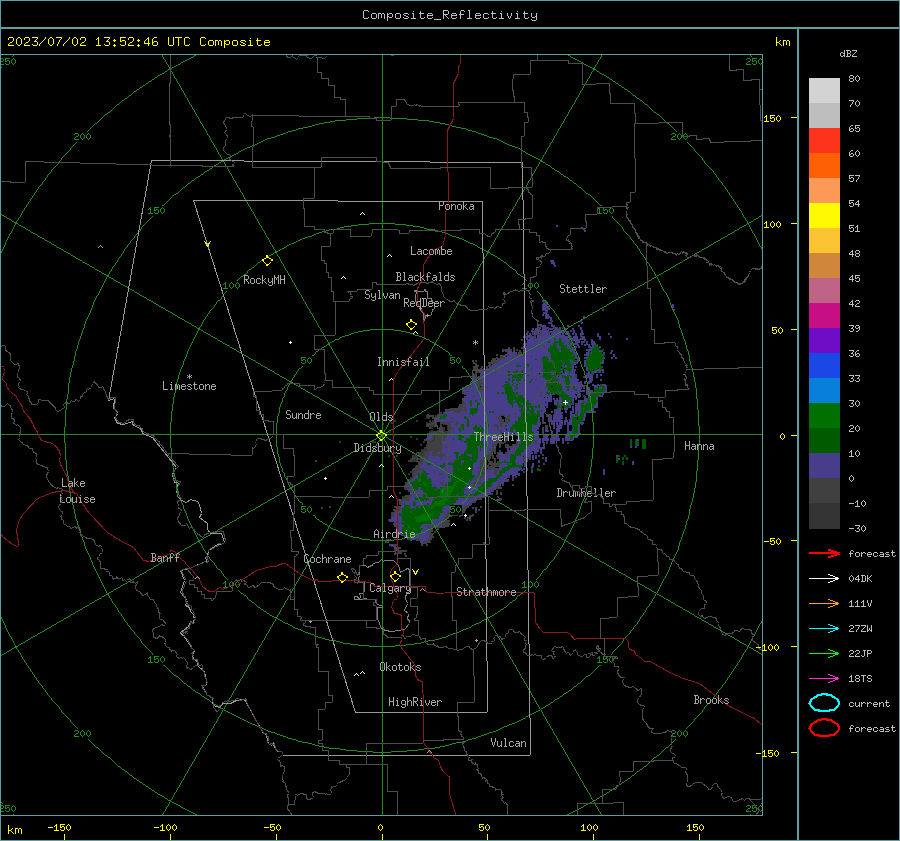Screen dimensions: 900x841
Task: Click the Sylvan label on map
Action: [382, 295]
